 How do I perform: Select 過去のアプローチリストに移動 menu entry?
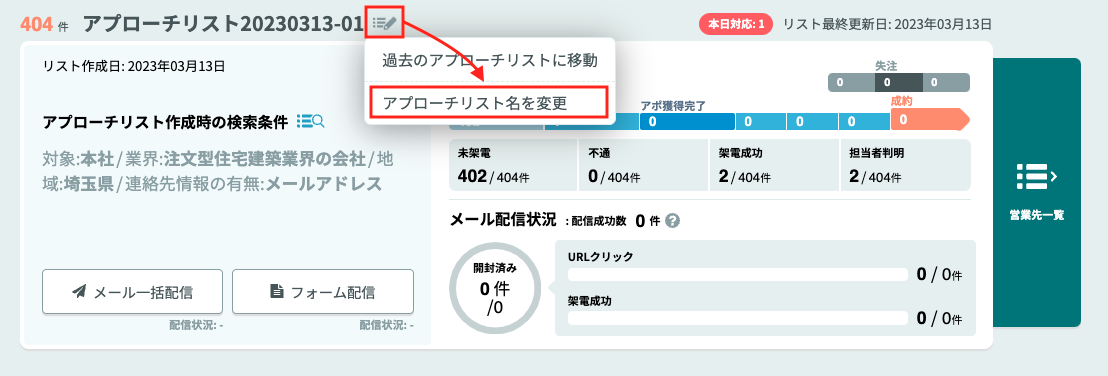tap(490, 61)
